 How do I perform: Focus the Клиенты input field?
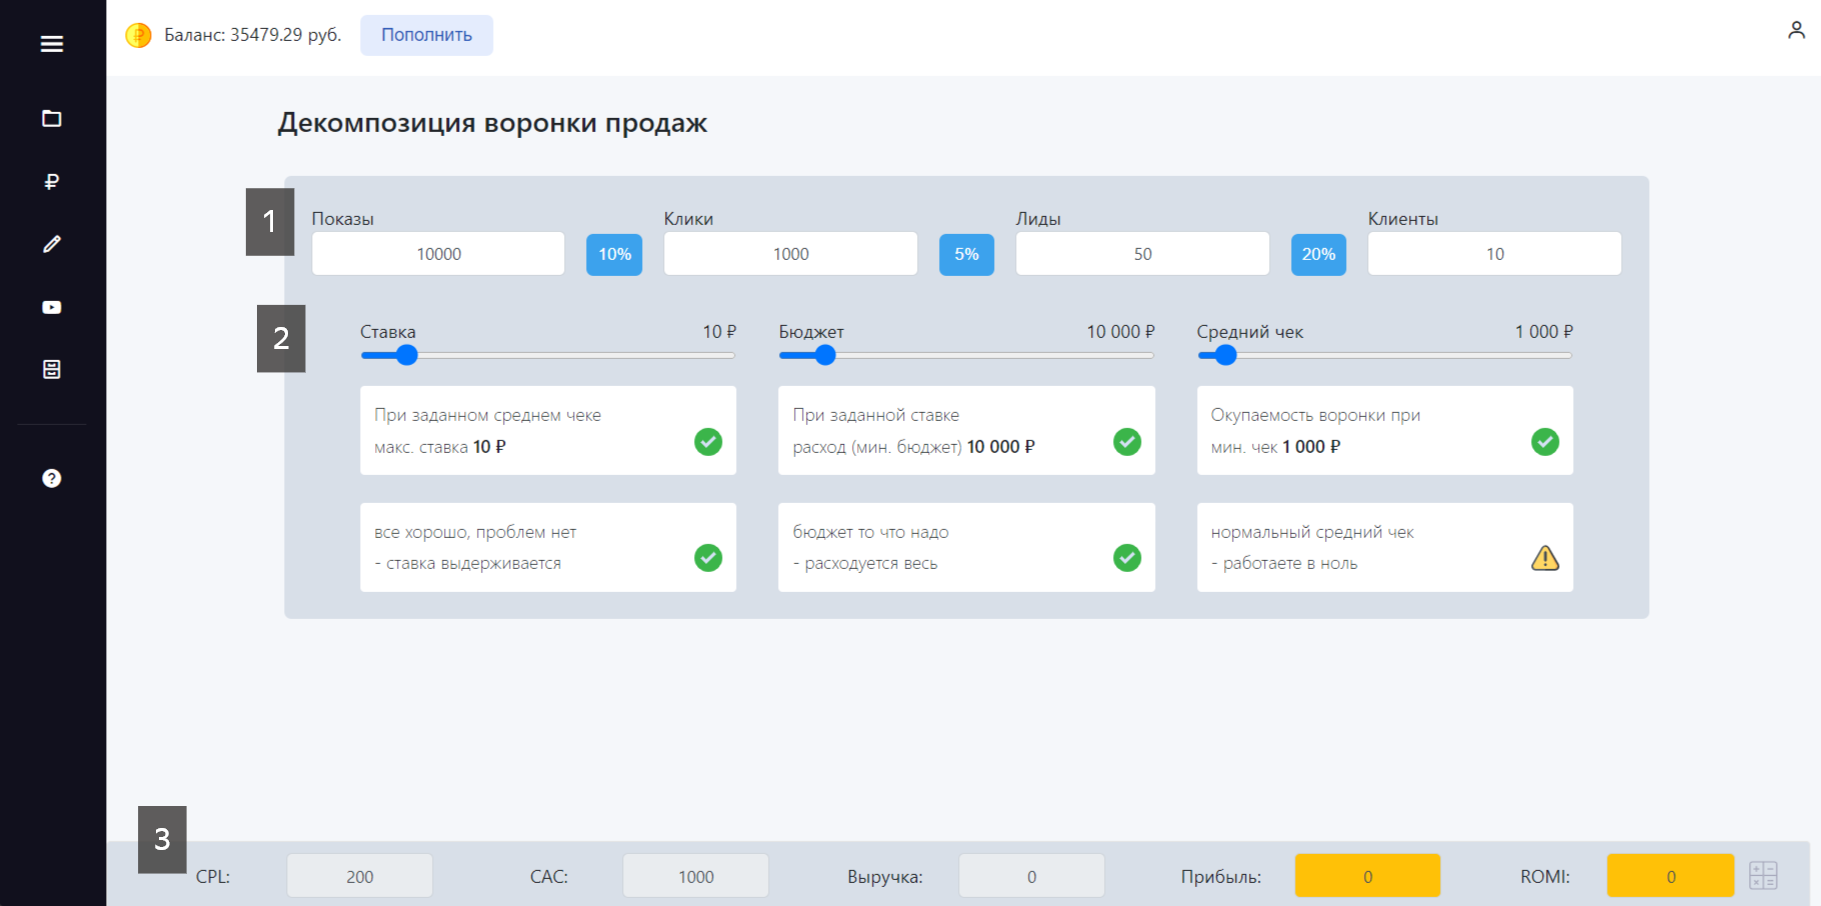1494,254
